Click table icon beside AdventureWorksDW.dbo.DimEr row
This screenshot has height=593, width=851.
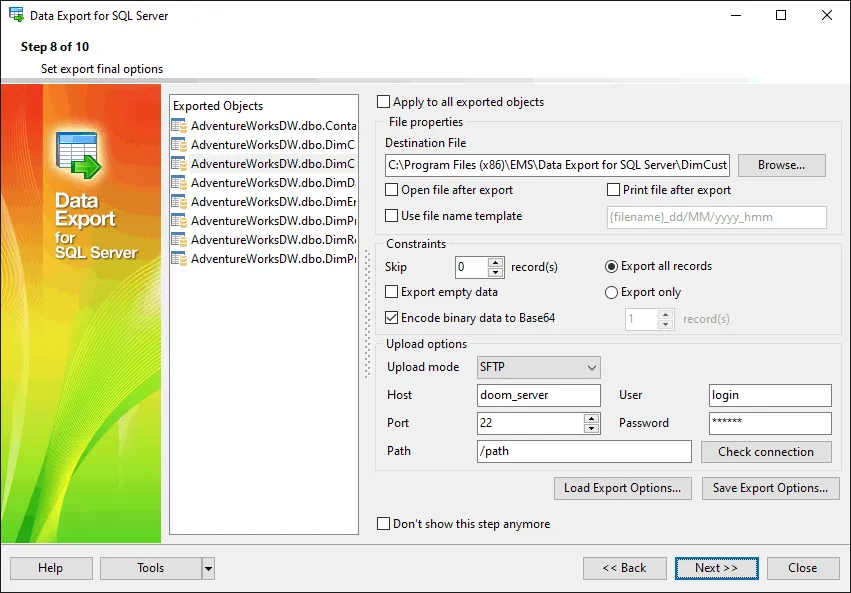pos(179,202)
